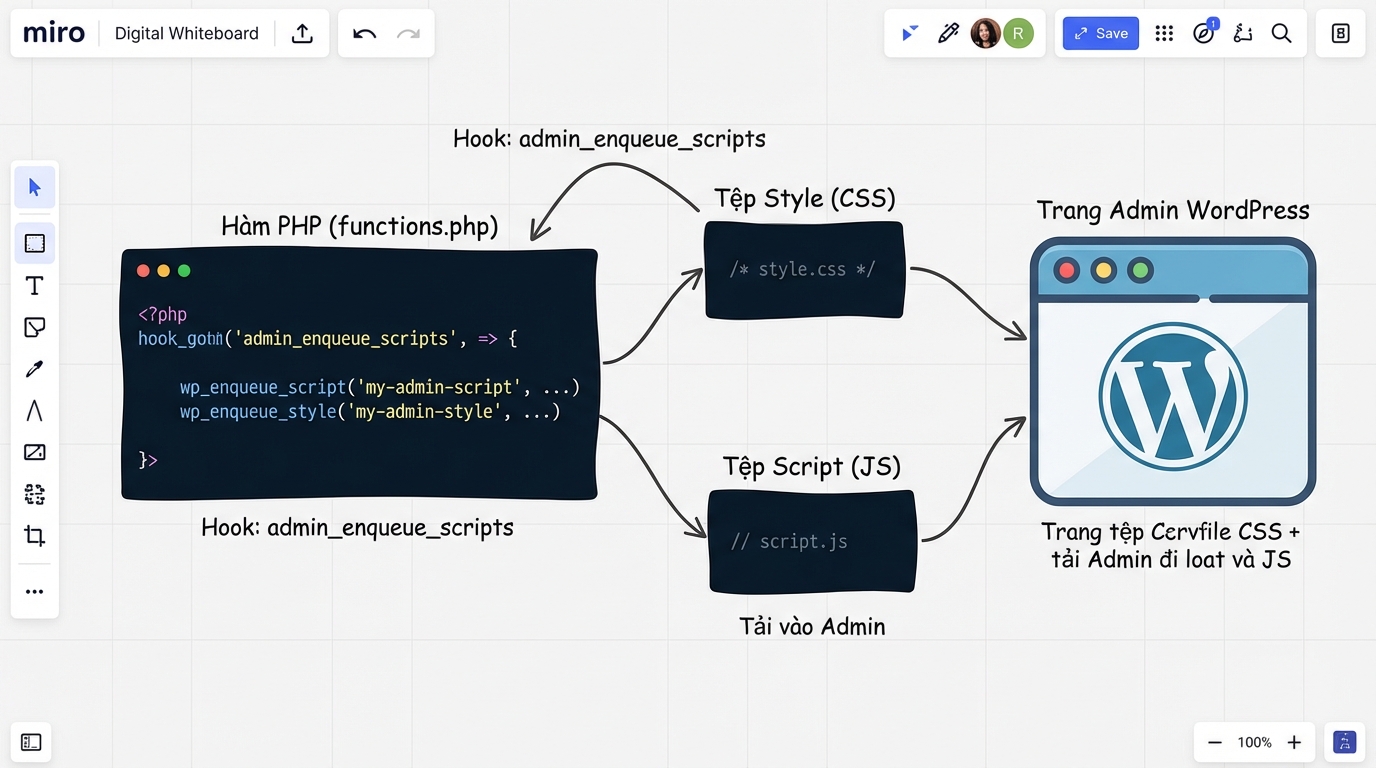Viewport: 1376px width, 768px height.
Task: Select the pen drawing tool
Action: [x=34, y=368]
